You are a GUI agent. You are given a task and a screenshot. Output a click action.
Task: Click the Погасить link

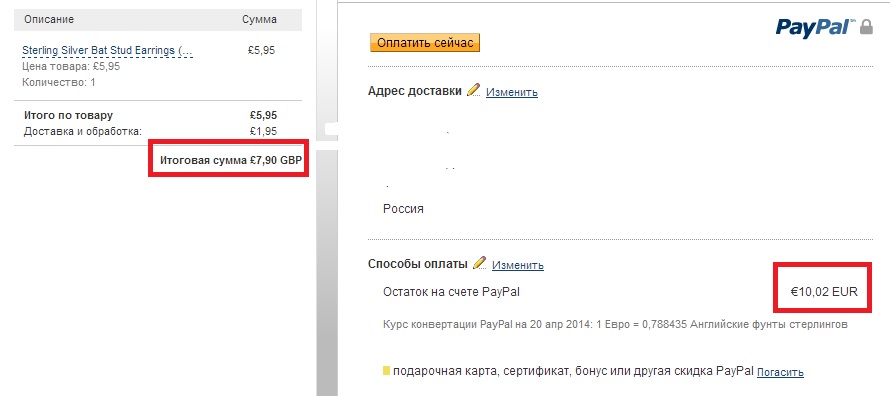780,373
